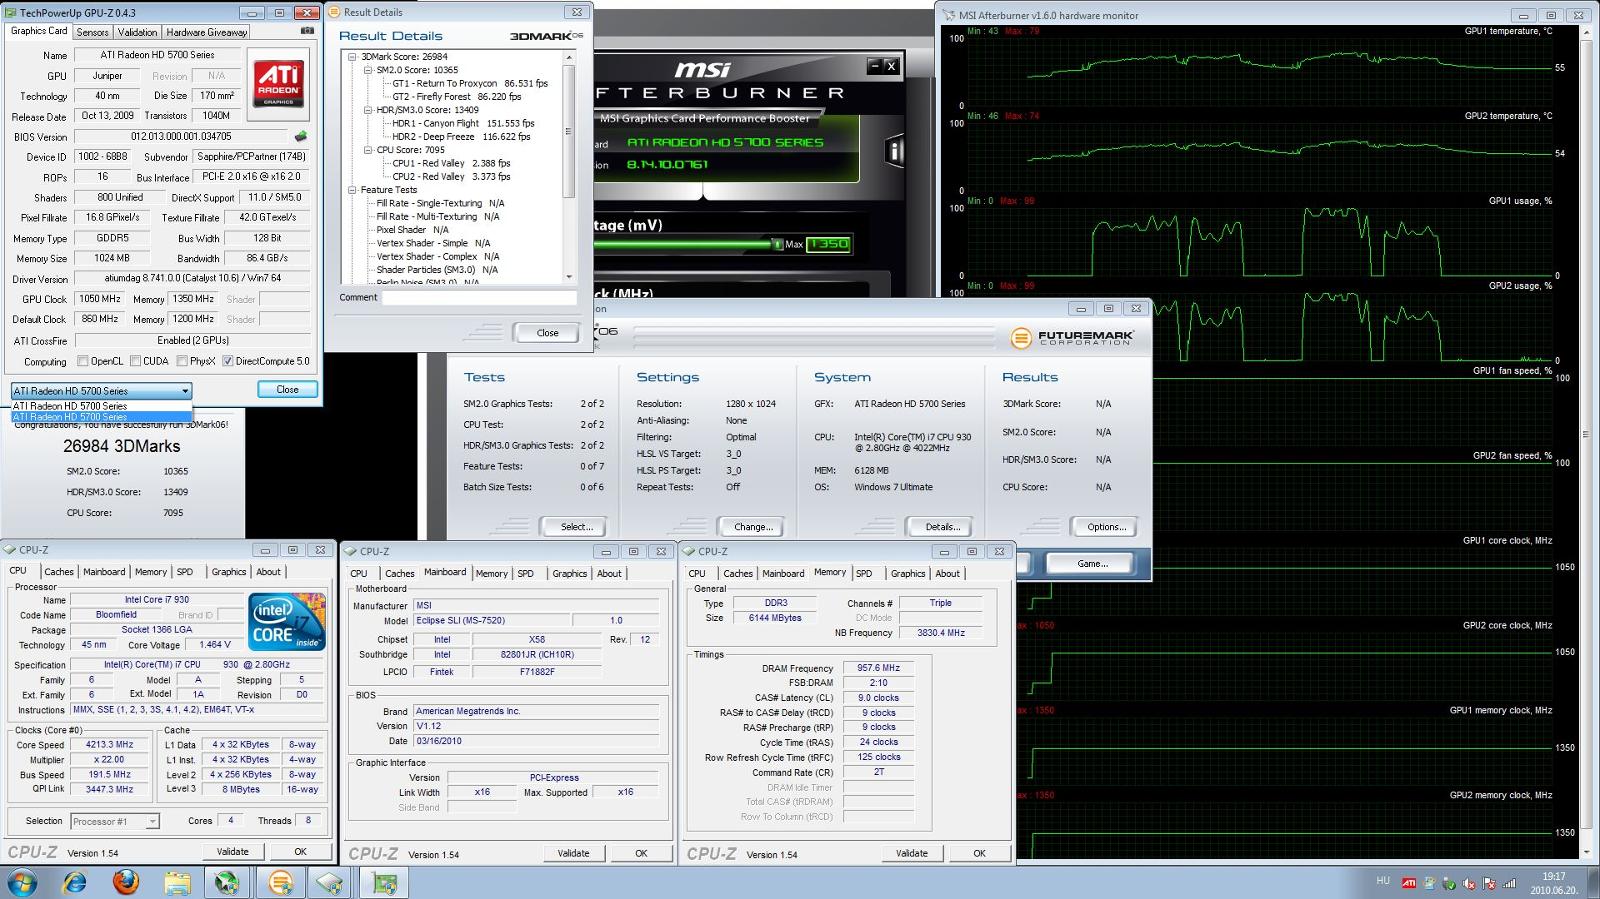Open SPD tab in the middle CPU-Z window
This screenshot has height=899, width=1600.
click(526, 574)
